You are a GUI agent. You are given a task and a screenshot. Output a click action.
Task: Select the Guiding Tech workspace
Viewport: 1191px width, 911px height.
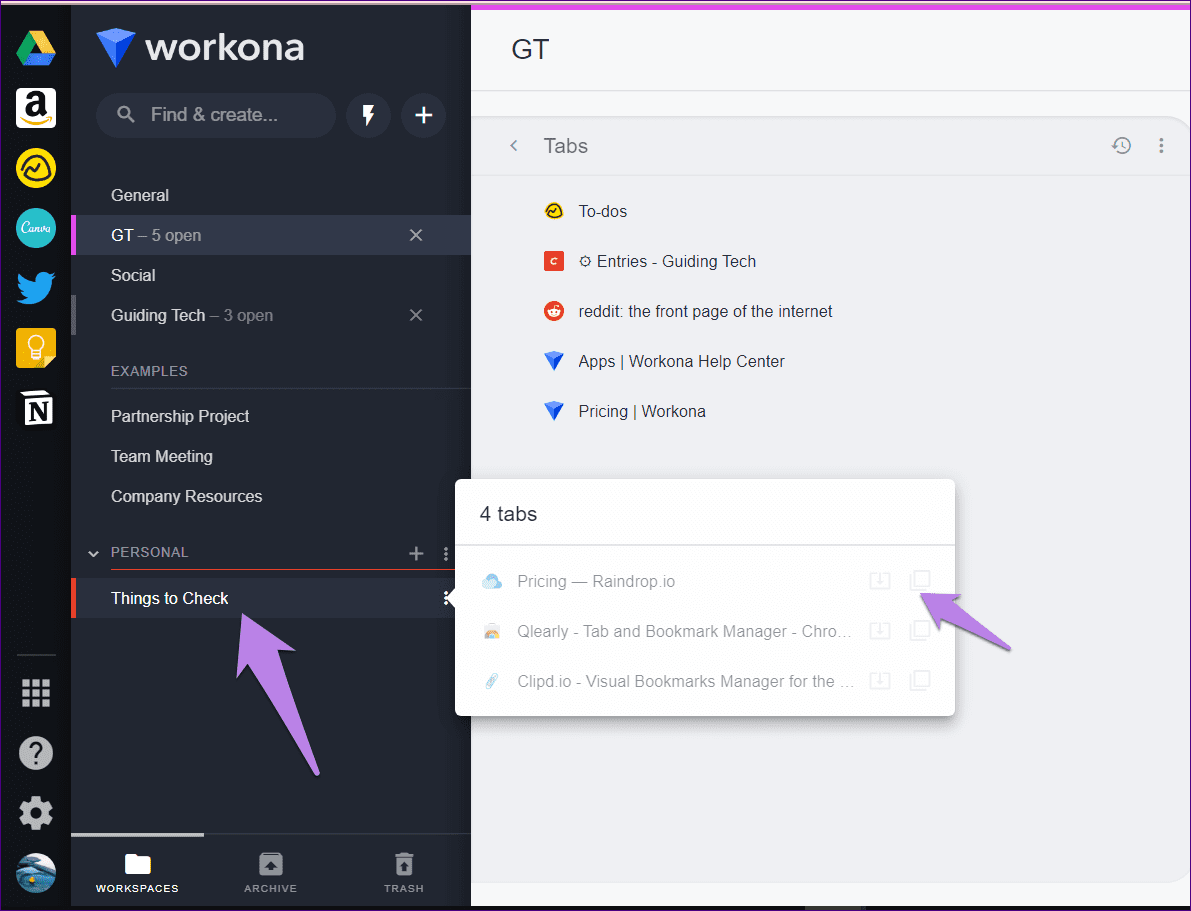pyautogui.click(x=270, y=315)
